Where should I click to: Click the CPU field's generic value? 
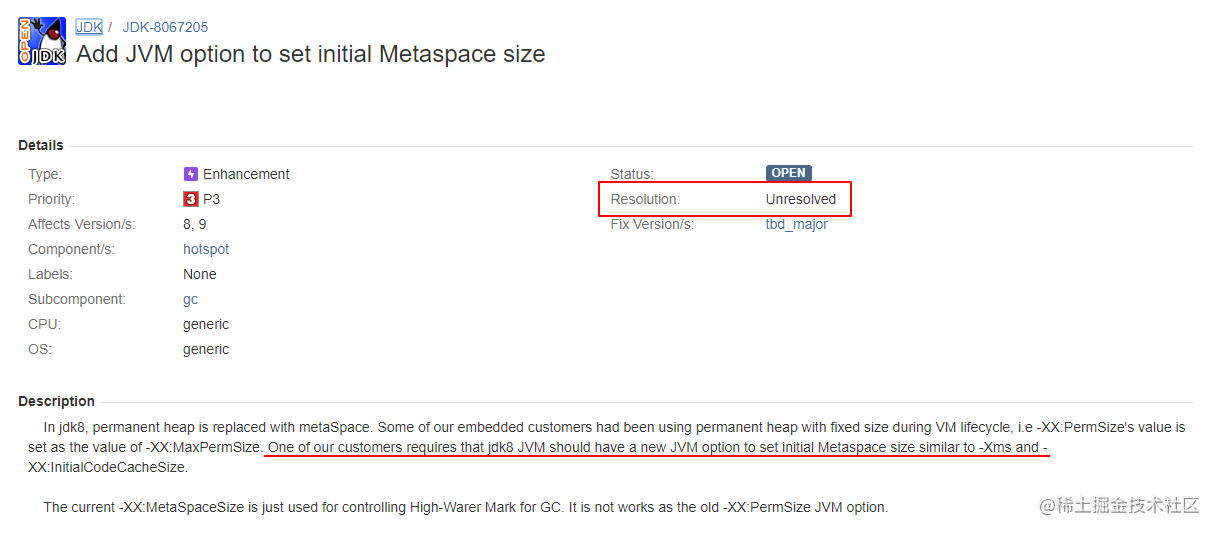pos(206,324)
